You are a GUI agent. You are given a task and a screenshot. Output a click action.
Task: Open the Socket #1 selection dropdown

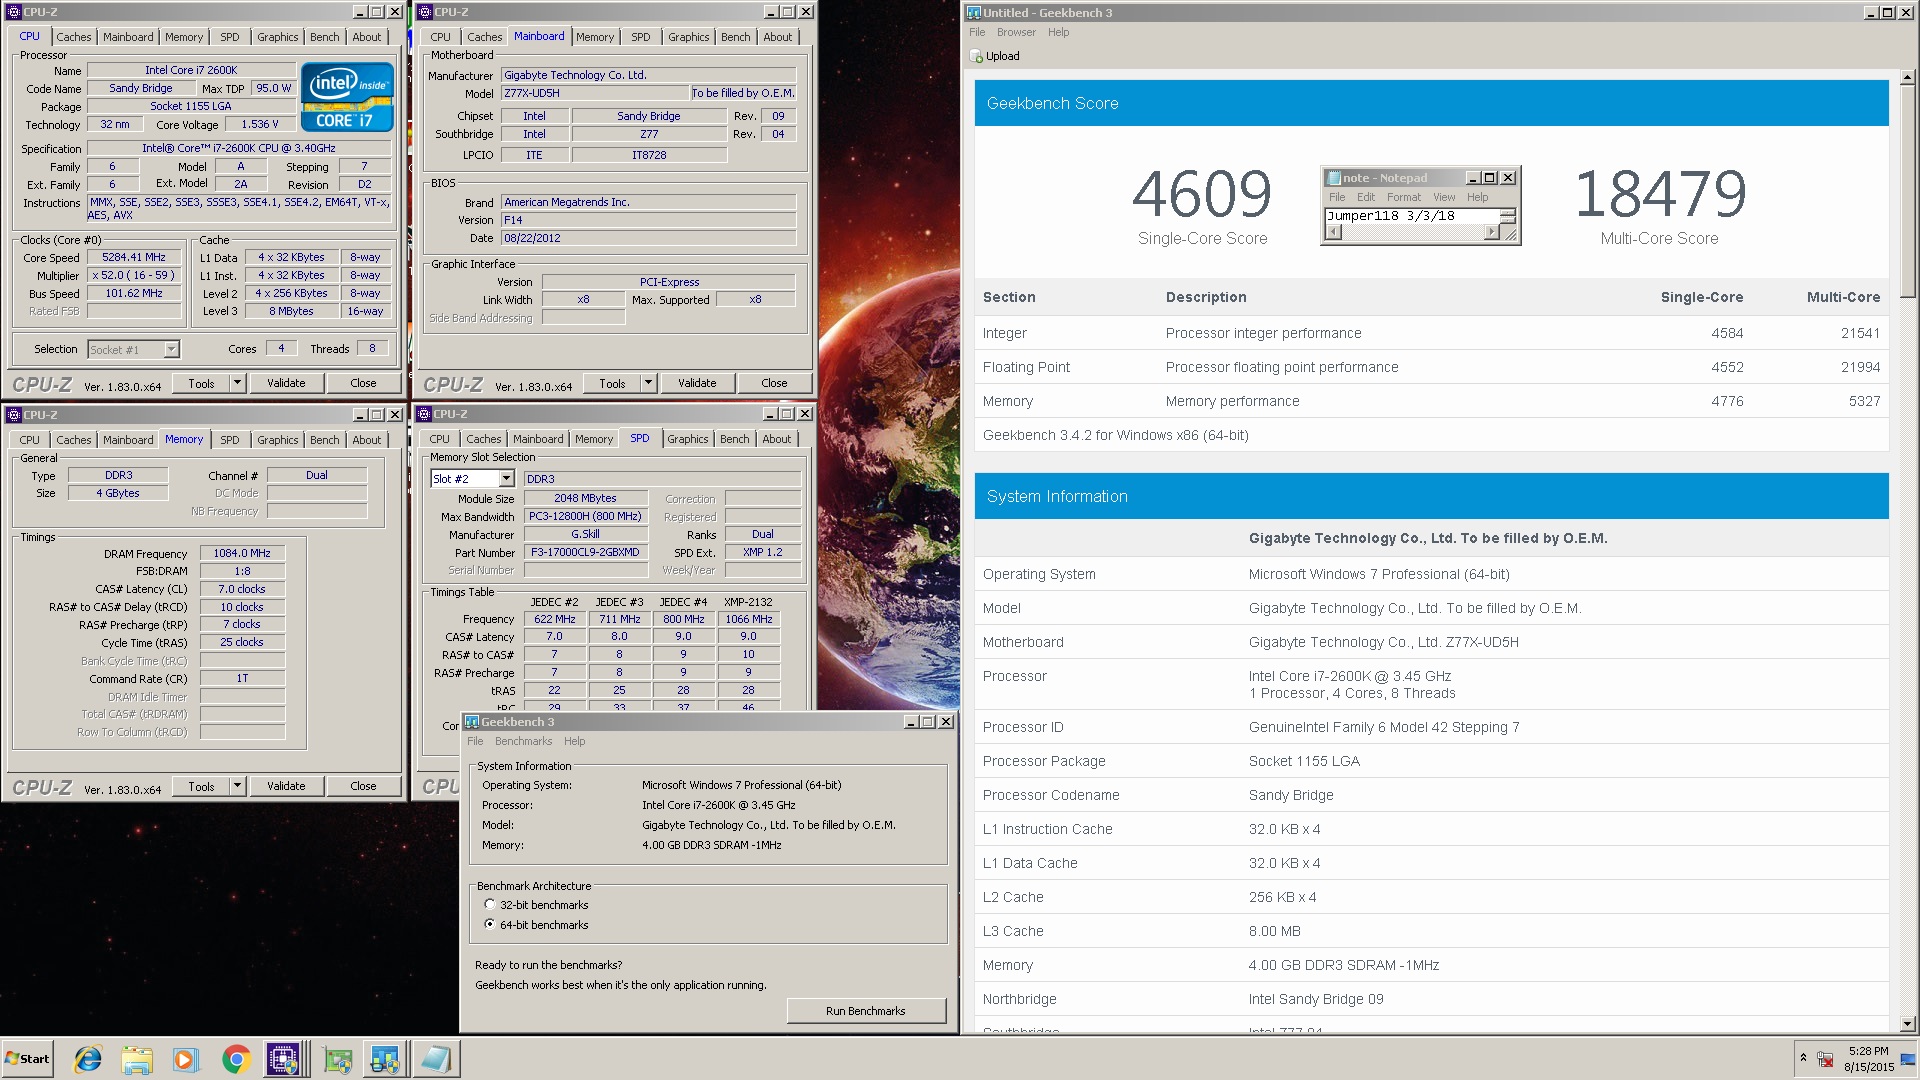click(x=171, y=349)
